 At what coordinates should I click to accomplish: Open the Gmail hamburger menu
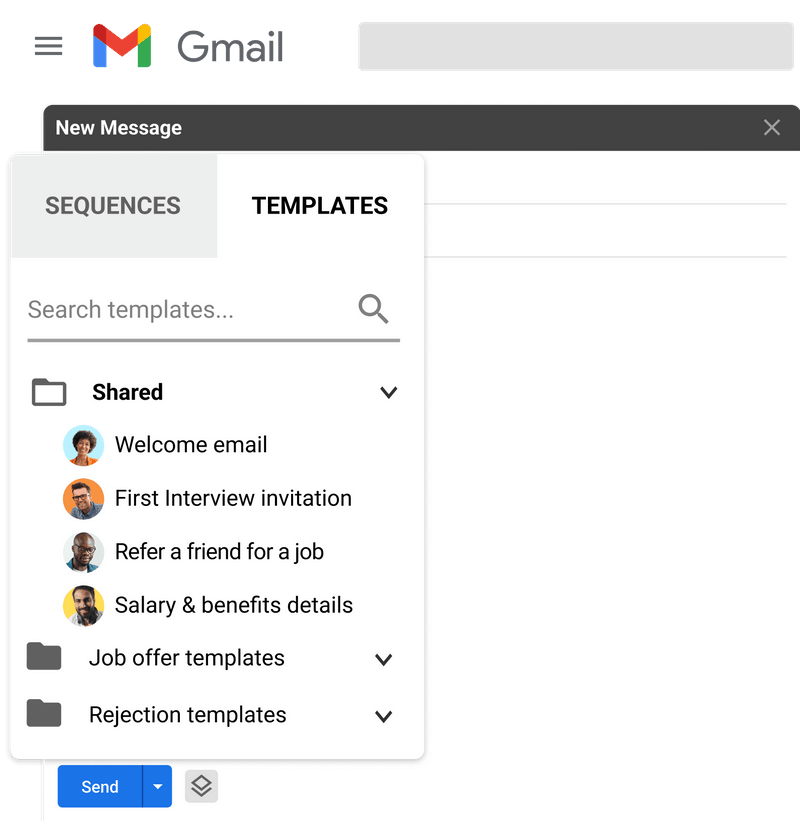48,45
